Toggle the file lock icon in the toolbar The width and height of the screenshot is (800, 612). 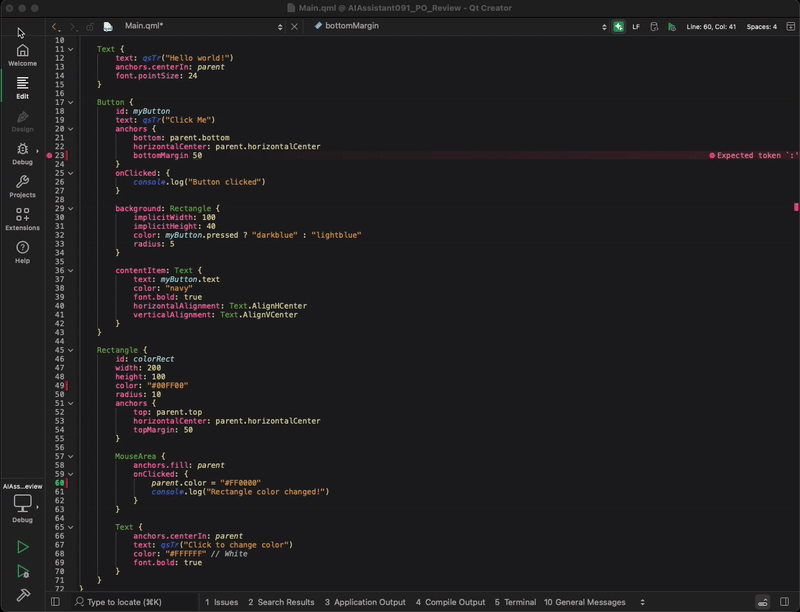[90, 28]
